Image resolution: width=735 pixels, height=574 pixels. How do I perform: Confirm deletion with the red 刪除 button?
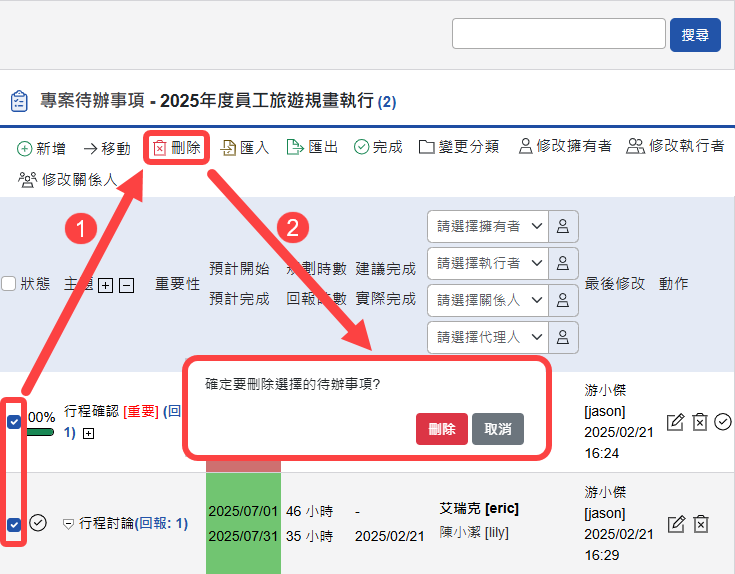tap(441, 429)
